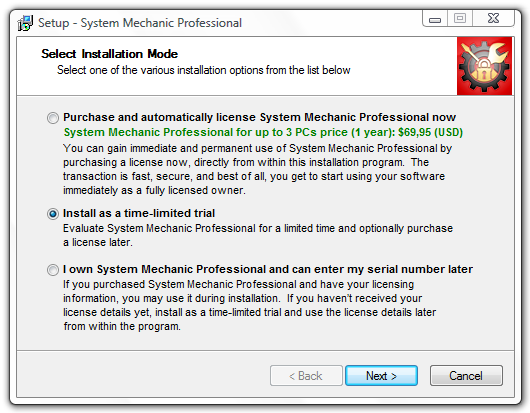Click the Cancel button
This screenshot has height=413, width=530.
point(466,375)
